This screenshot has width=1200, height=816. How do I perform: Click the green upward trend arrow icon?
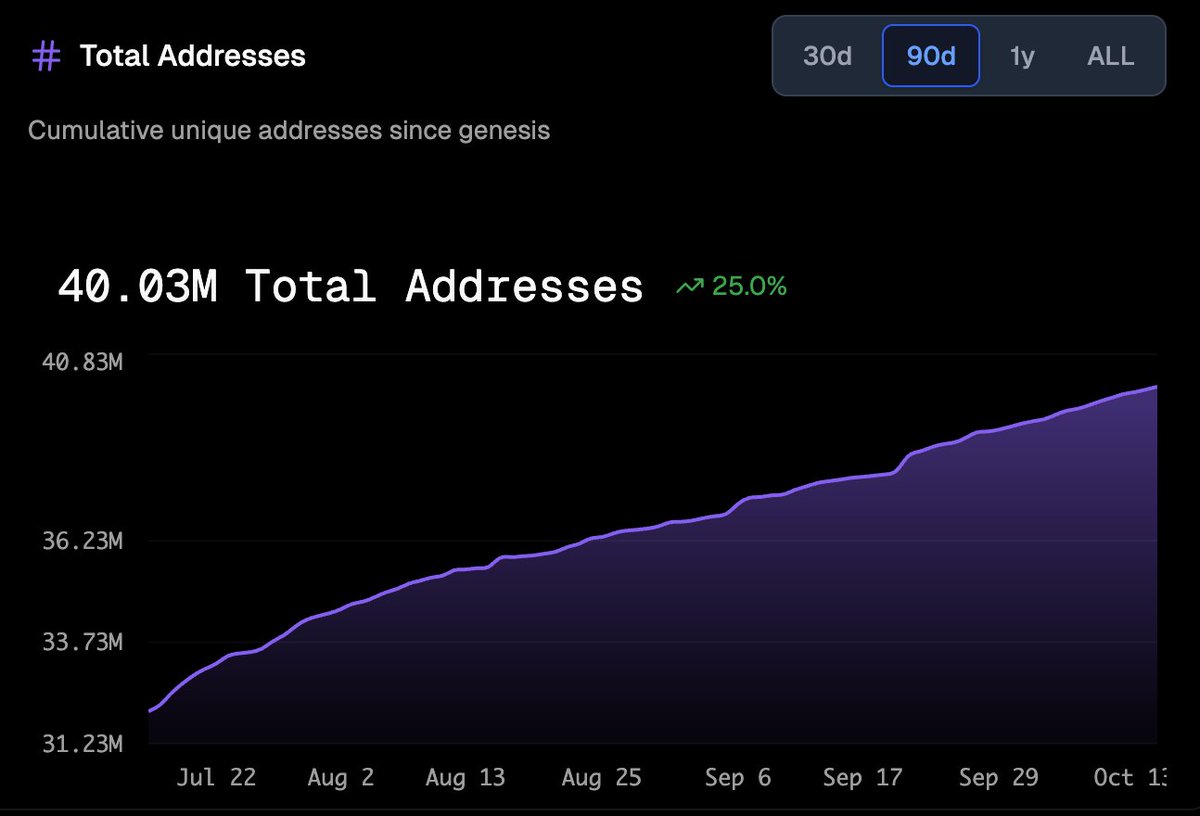point(688,288)
